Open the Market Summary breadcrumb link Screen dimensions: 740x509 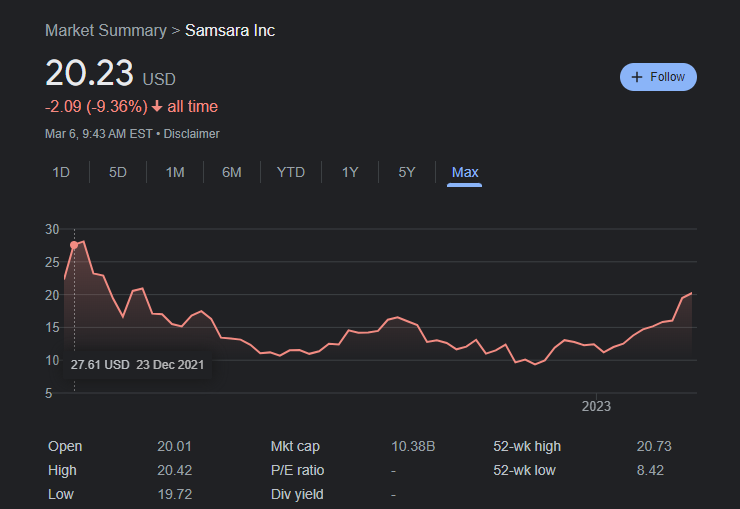[x=106, y=31]
